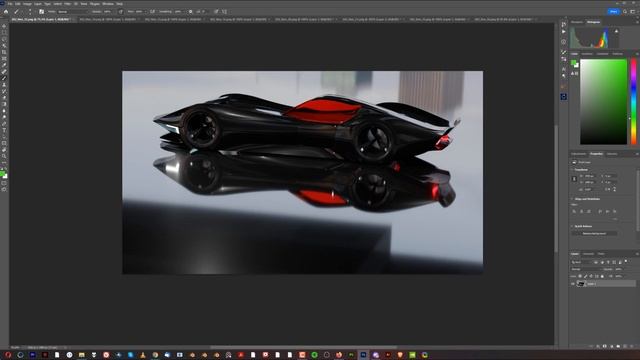Click the Share button

point(613,11)
